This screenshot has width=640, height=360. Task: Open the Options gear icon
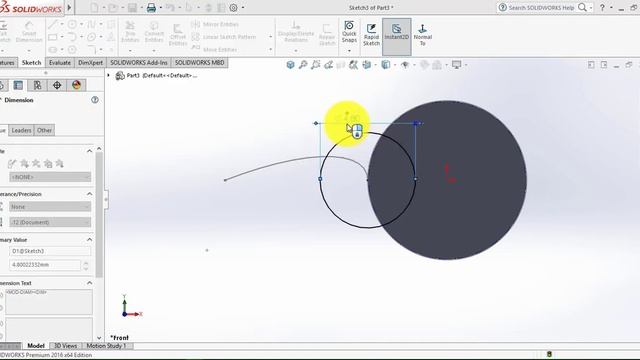pyautogui.click(x=233, y=8)
